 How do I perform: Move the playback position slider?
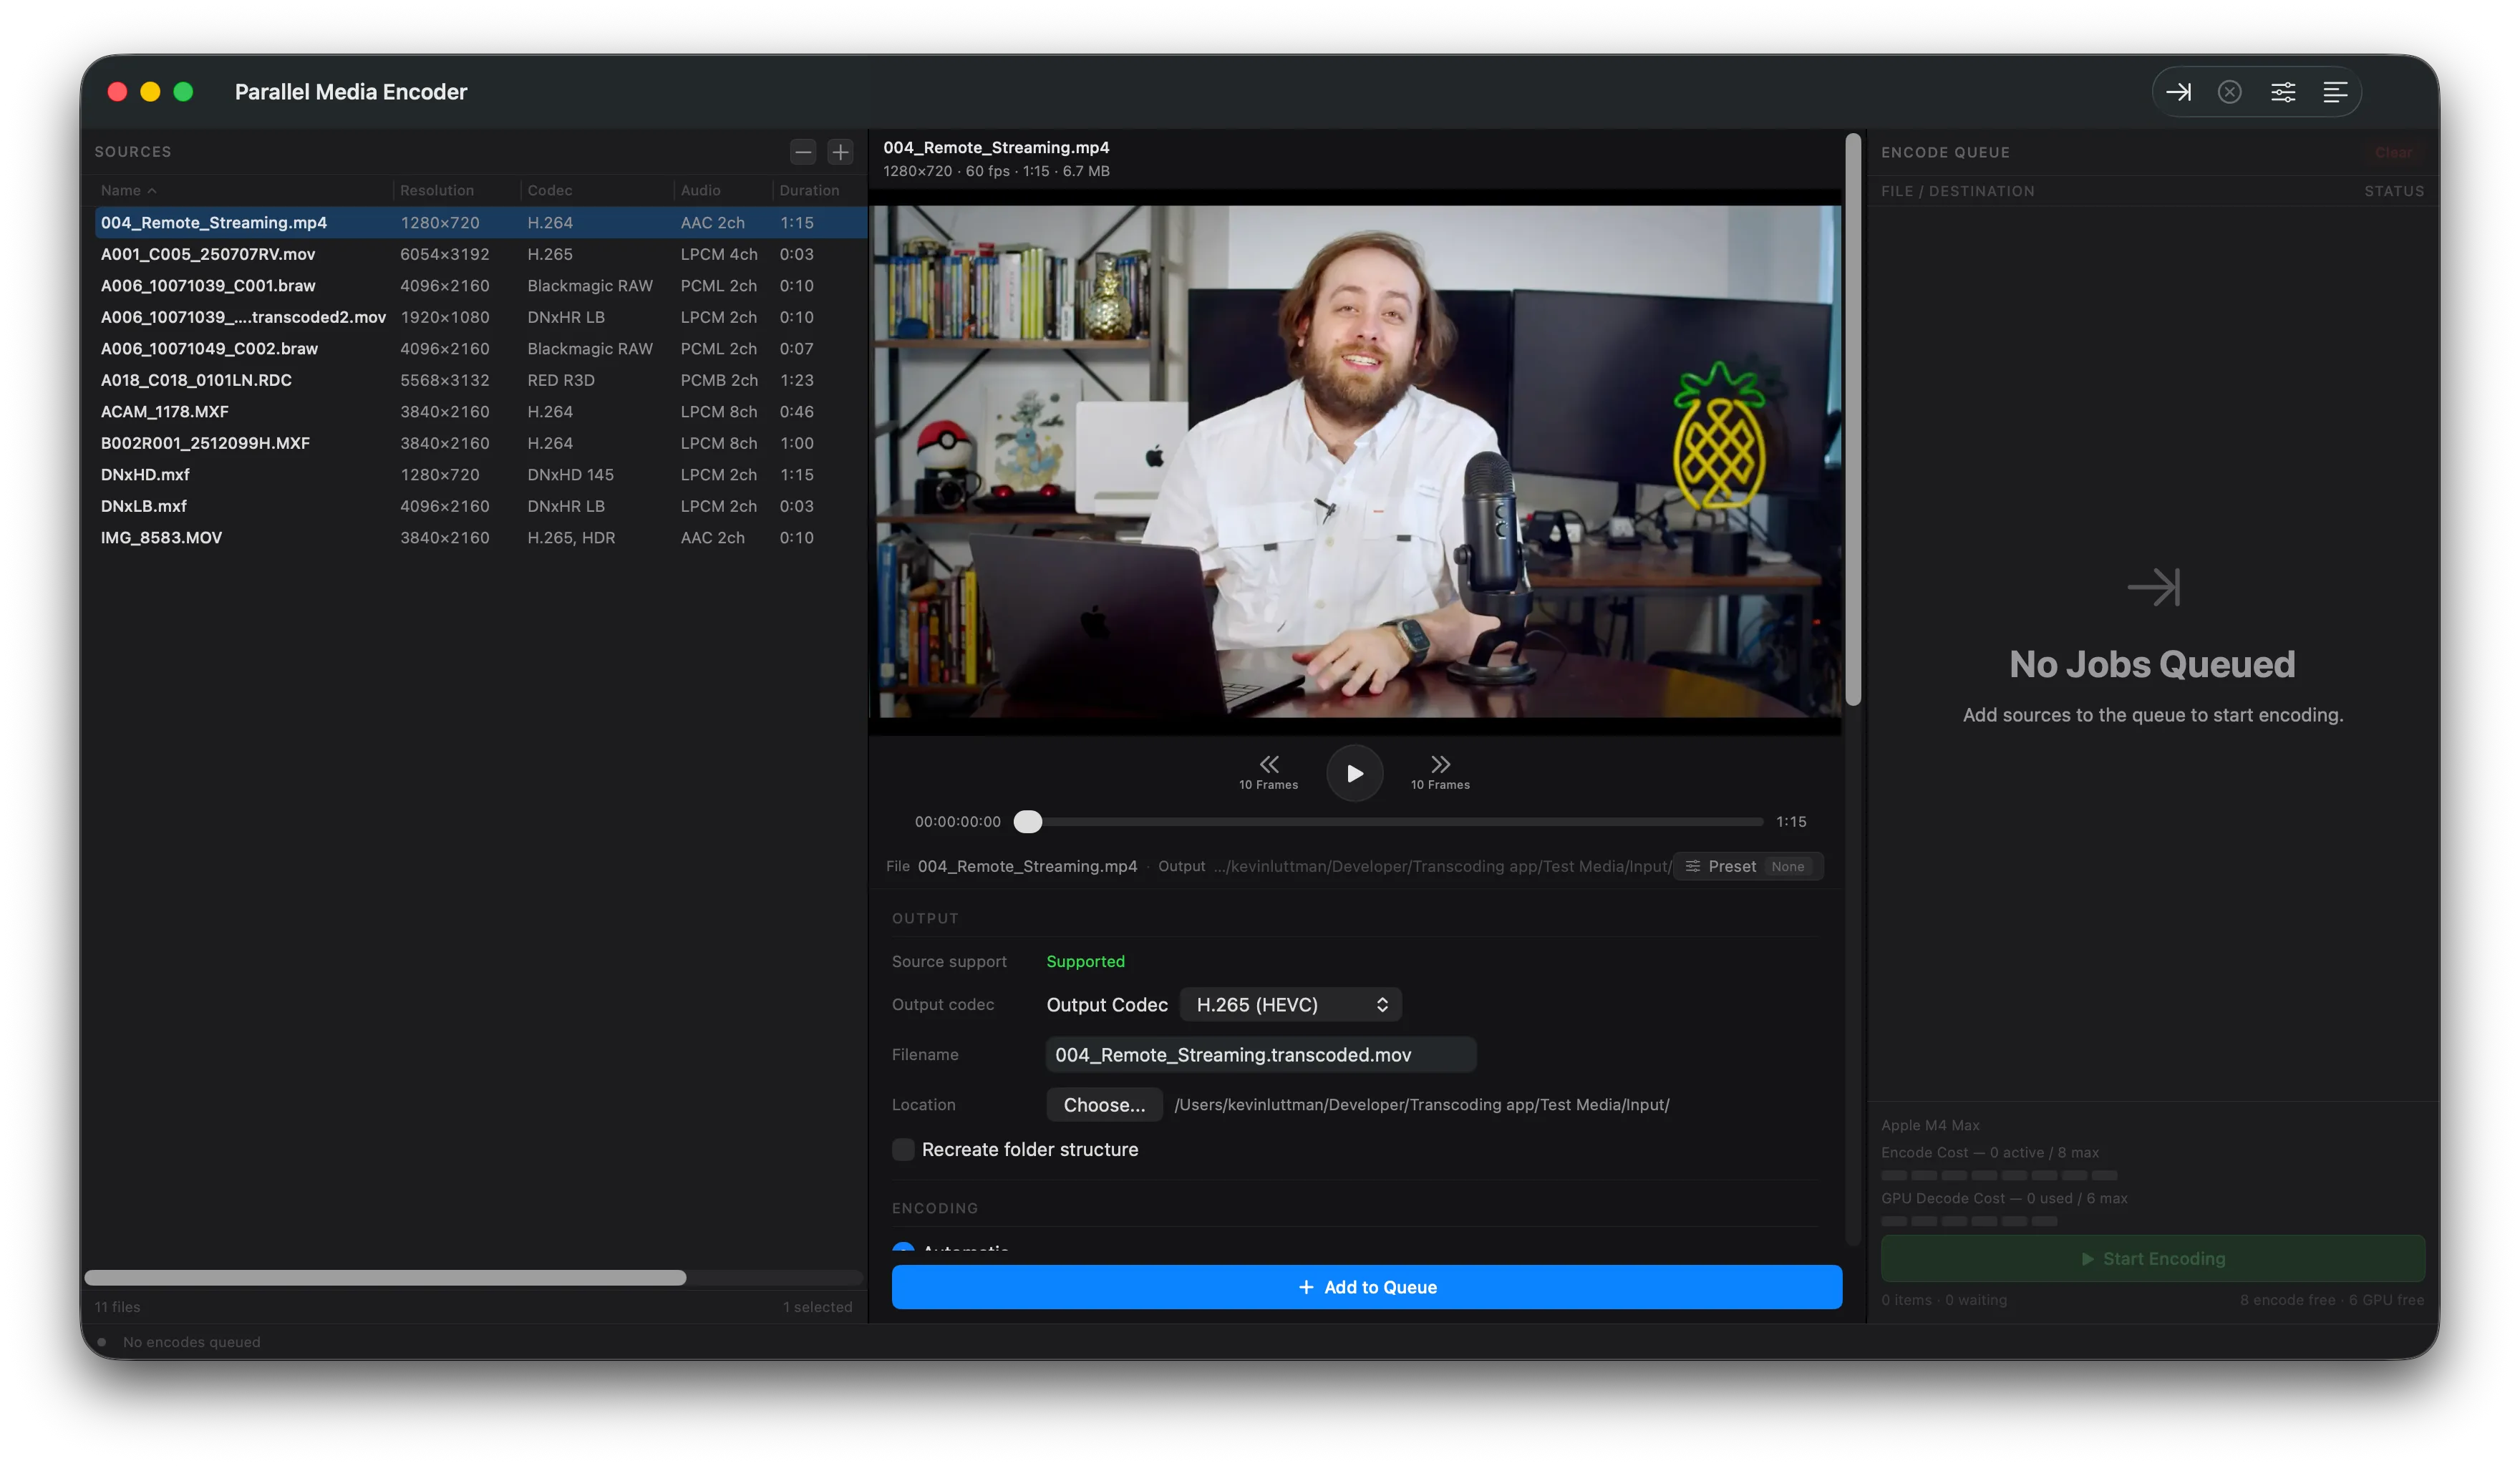(x=1027, y=821)
